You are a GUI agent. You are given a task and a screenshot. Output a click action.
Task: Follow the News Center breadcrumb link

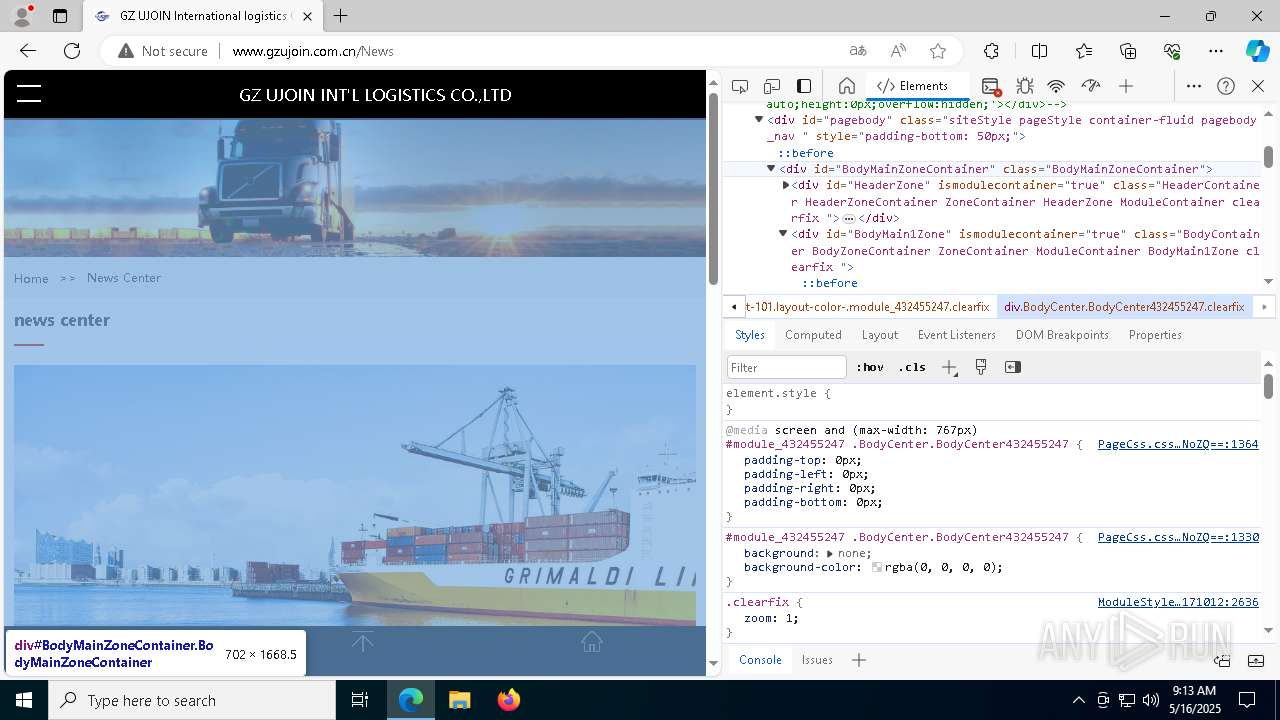[124, 278]
